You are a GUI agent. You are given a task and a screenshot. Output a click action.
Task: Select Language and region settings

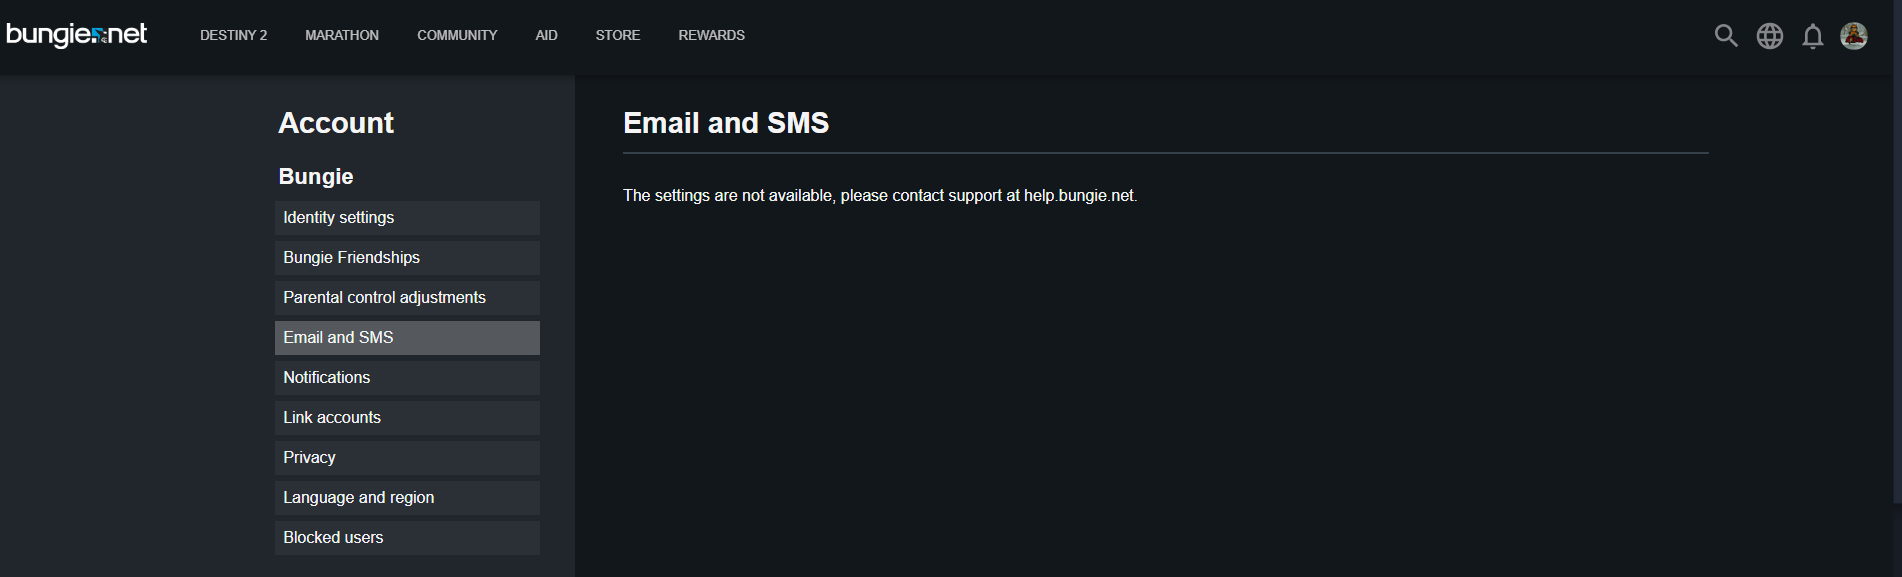coord(407,498)
